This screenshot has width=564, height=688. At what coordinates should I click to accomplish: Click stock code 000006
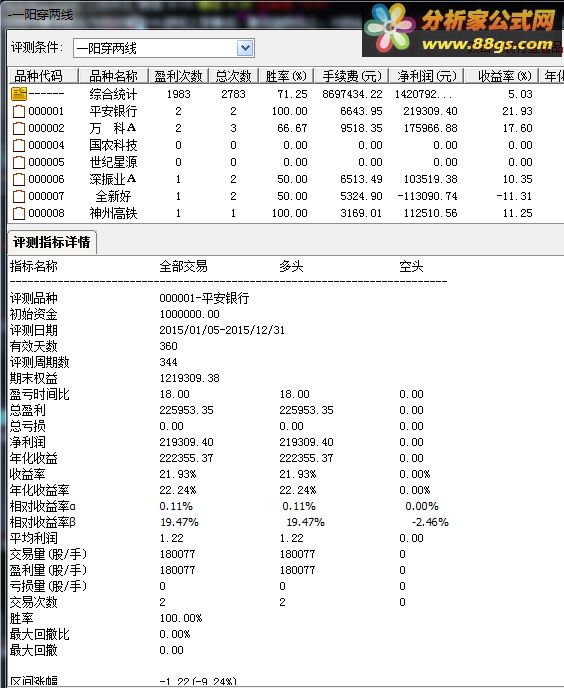(x=46, y=179)
